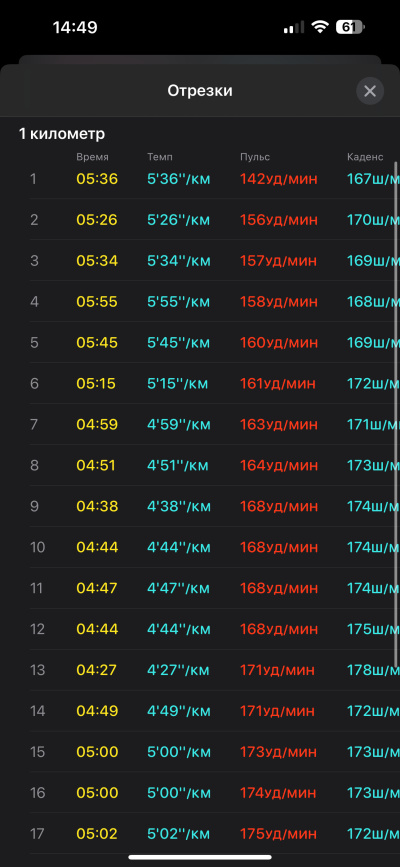This screenshot has width=400, height=867.
Task: Tap the Wi-Fi status icon
Action: [320, 27]
